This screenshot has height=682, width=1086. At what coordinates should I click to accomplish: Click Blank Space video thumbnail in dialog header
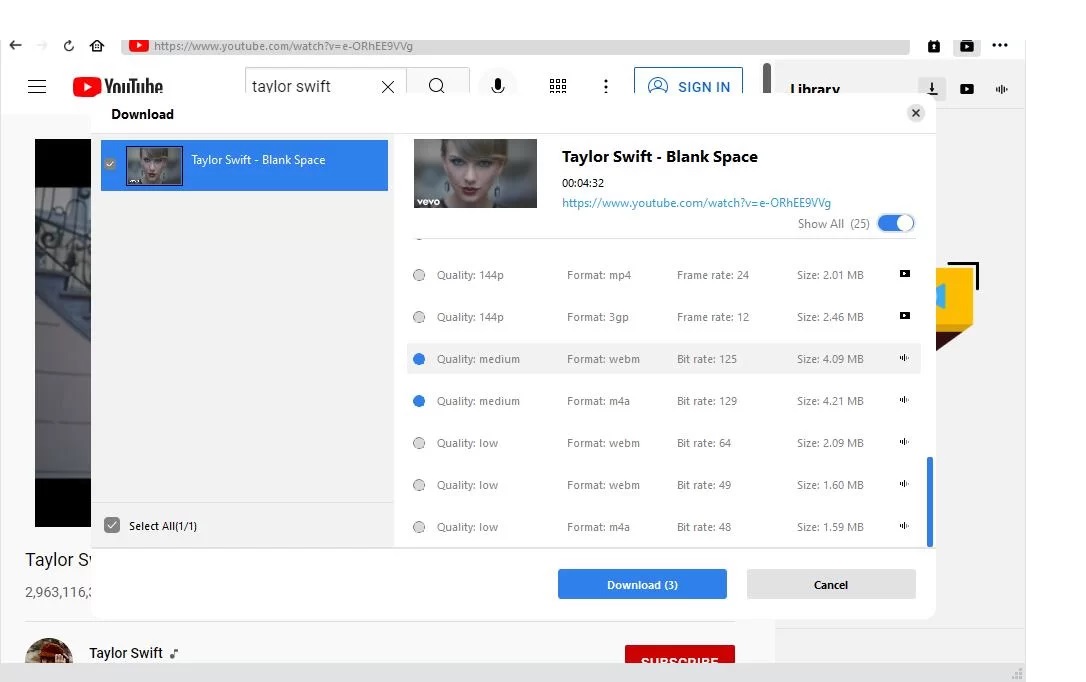click(x=475, y=173)
